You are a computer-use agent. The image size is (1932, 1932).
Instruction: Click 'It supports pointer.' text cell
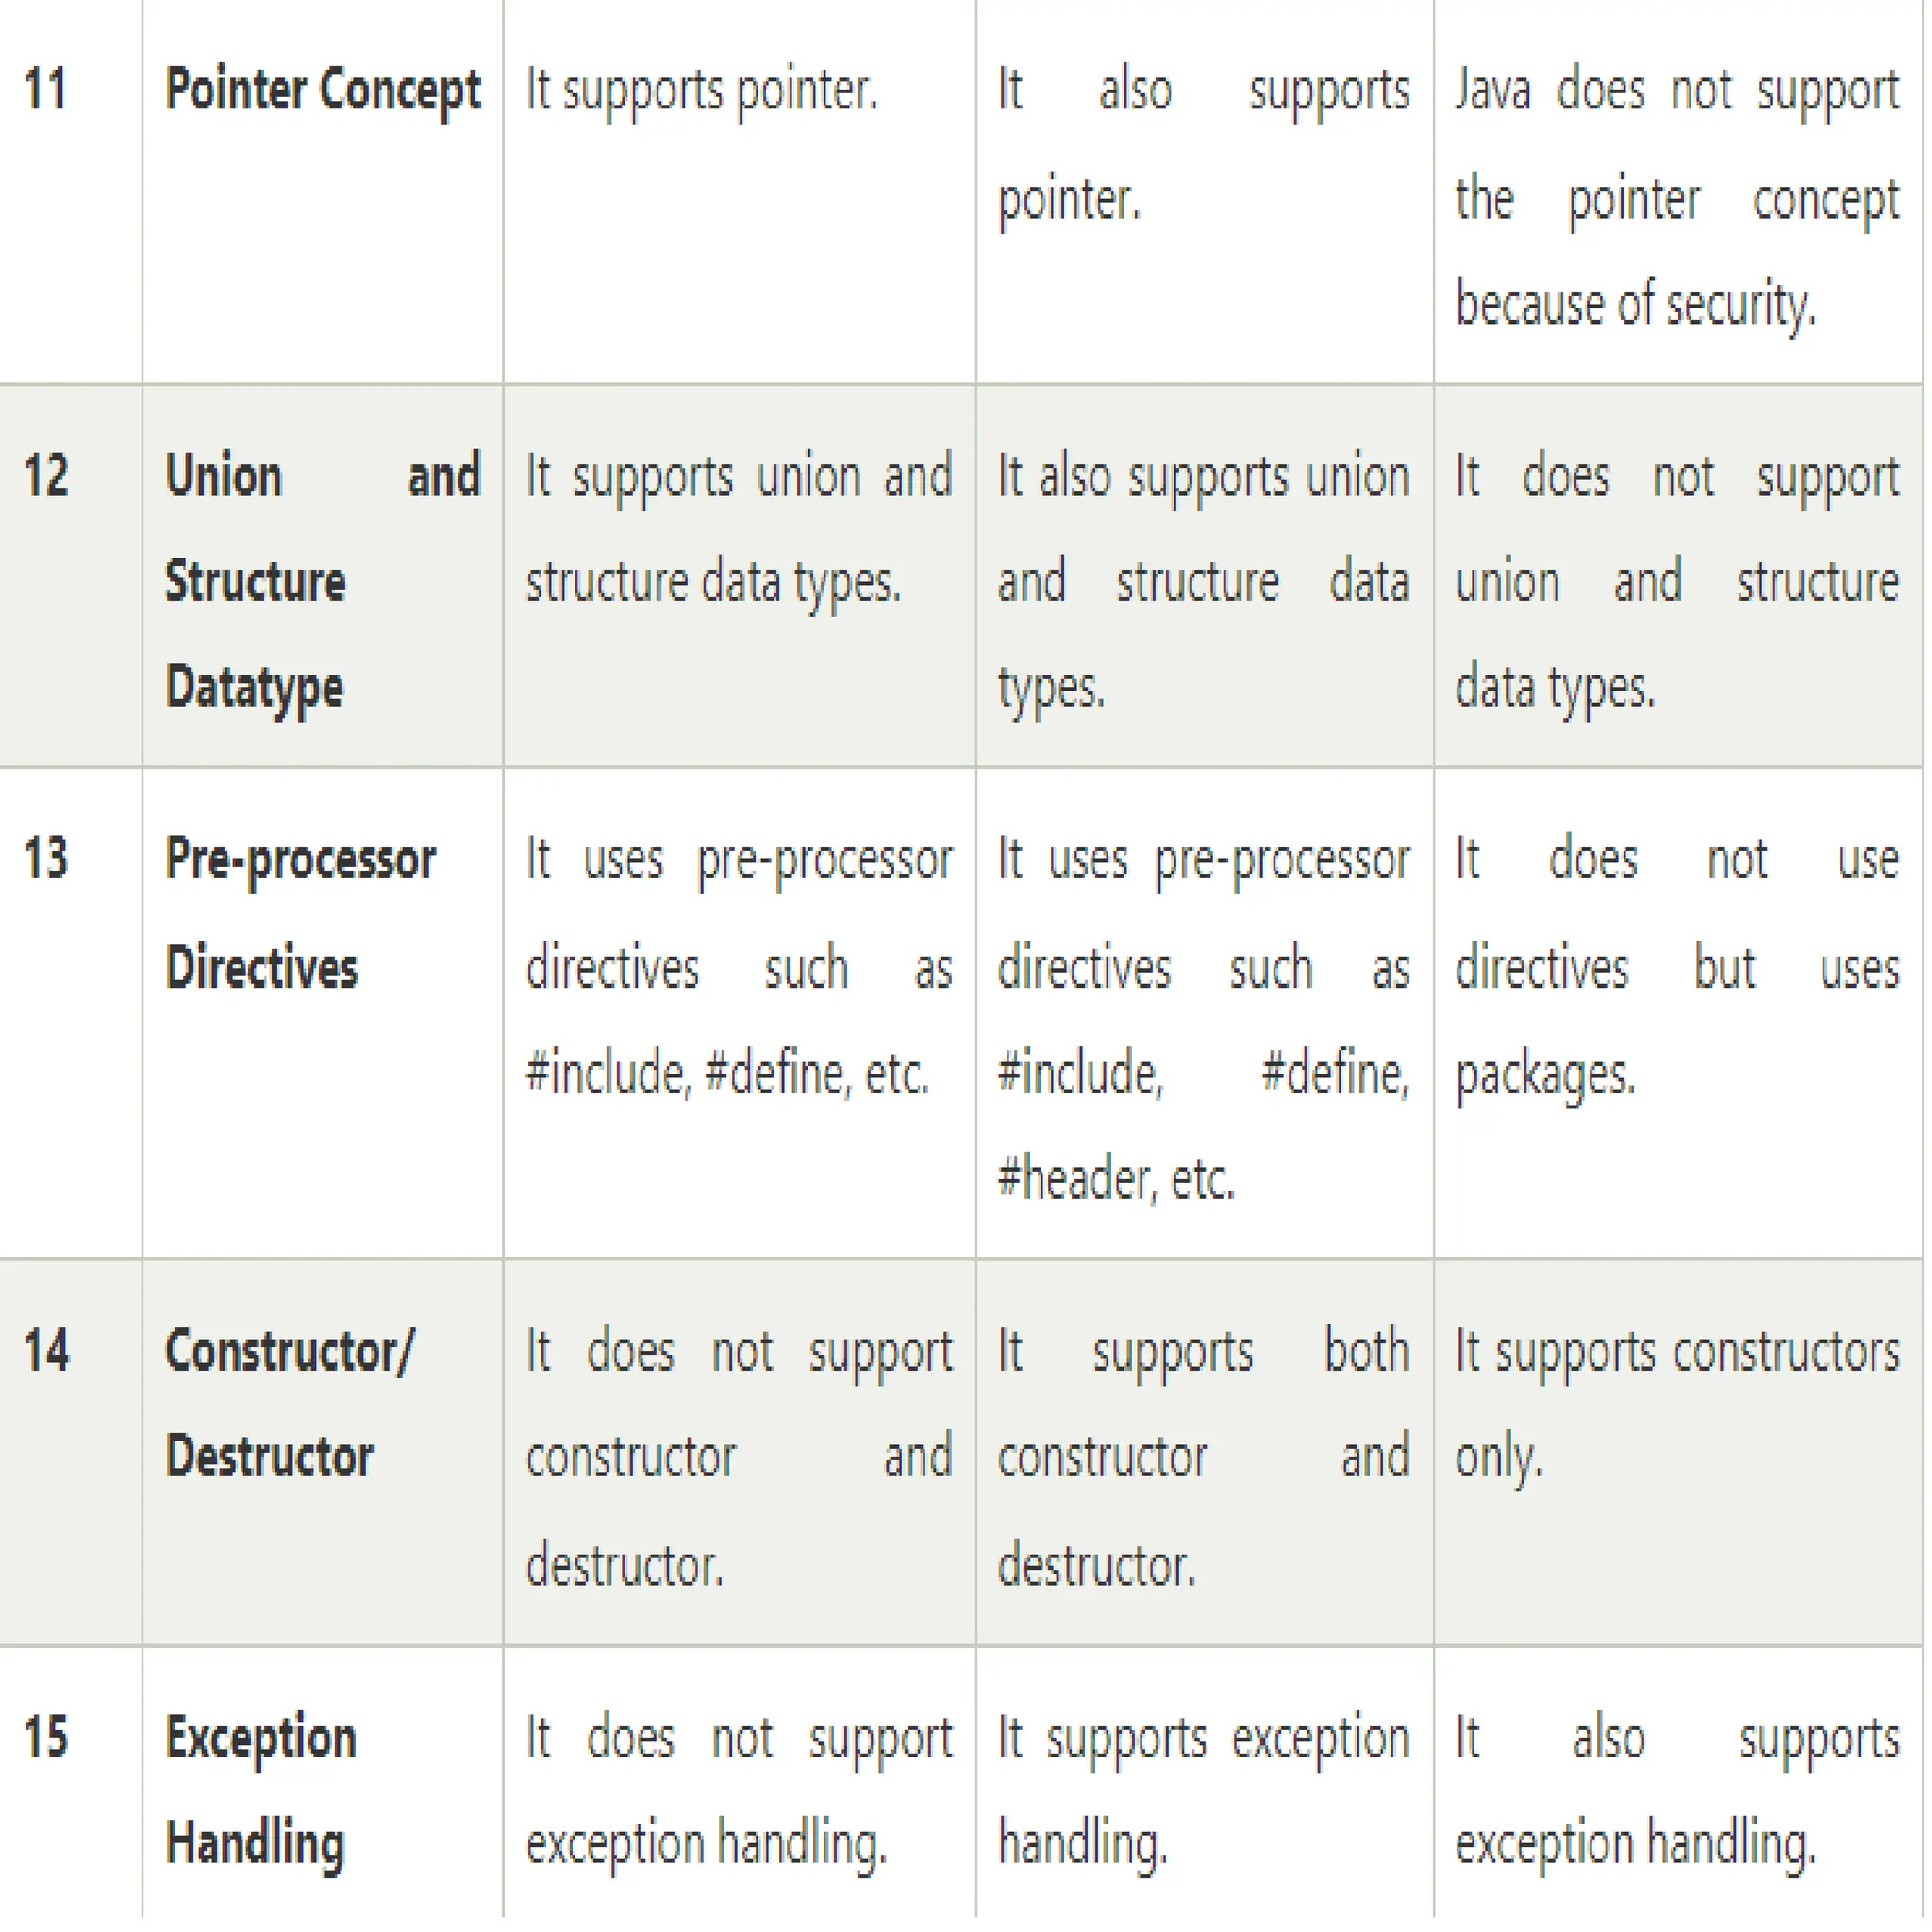coord(739,191)
